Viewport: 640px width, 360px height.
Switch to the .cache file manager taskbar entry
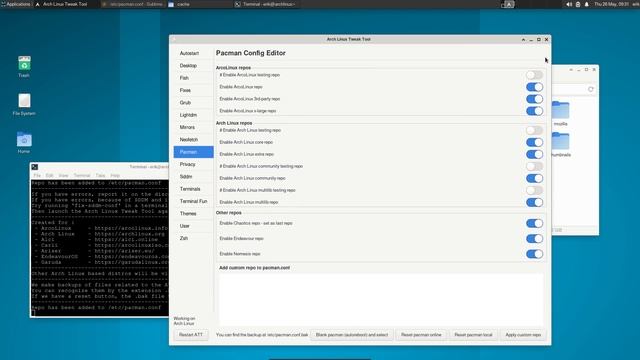pos(199,4)
